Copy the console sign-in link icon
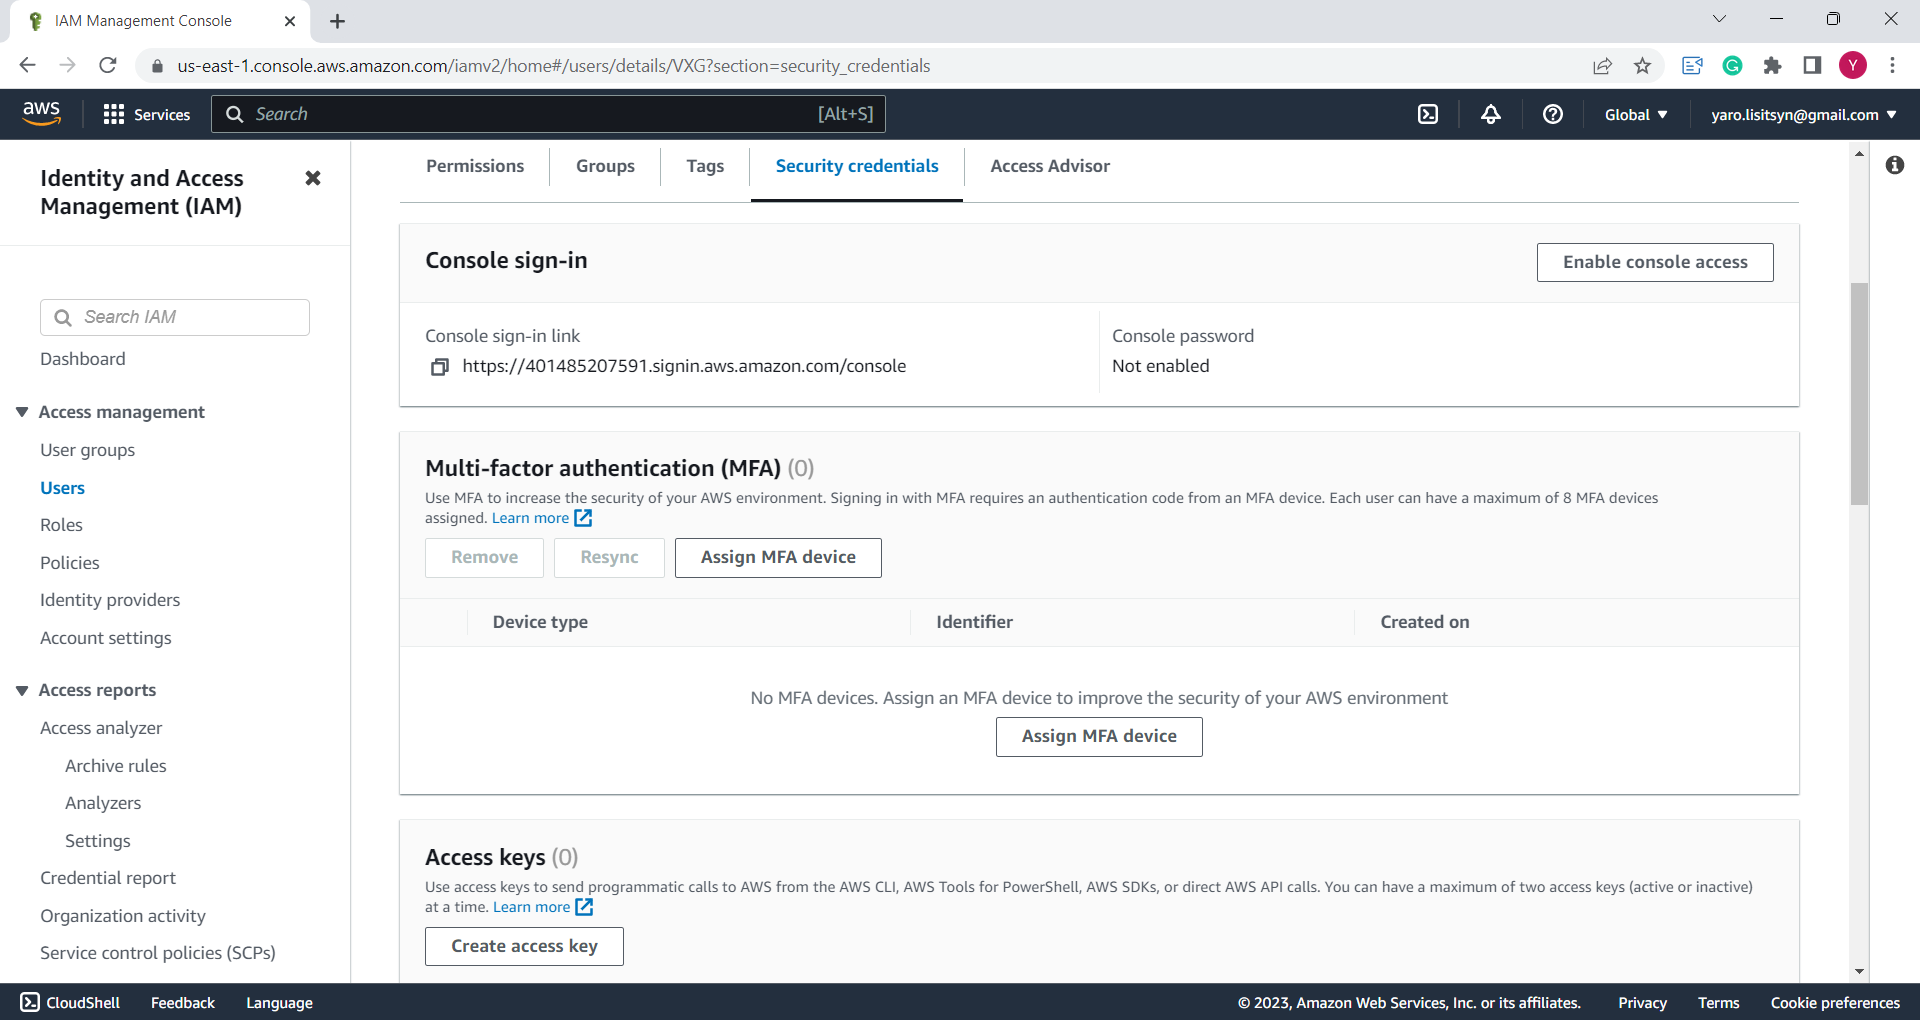1920x1020 pixels. (439, 367)
